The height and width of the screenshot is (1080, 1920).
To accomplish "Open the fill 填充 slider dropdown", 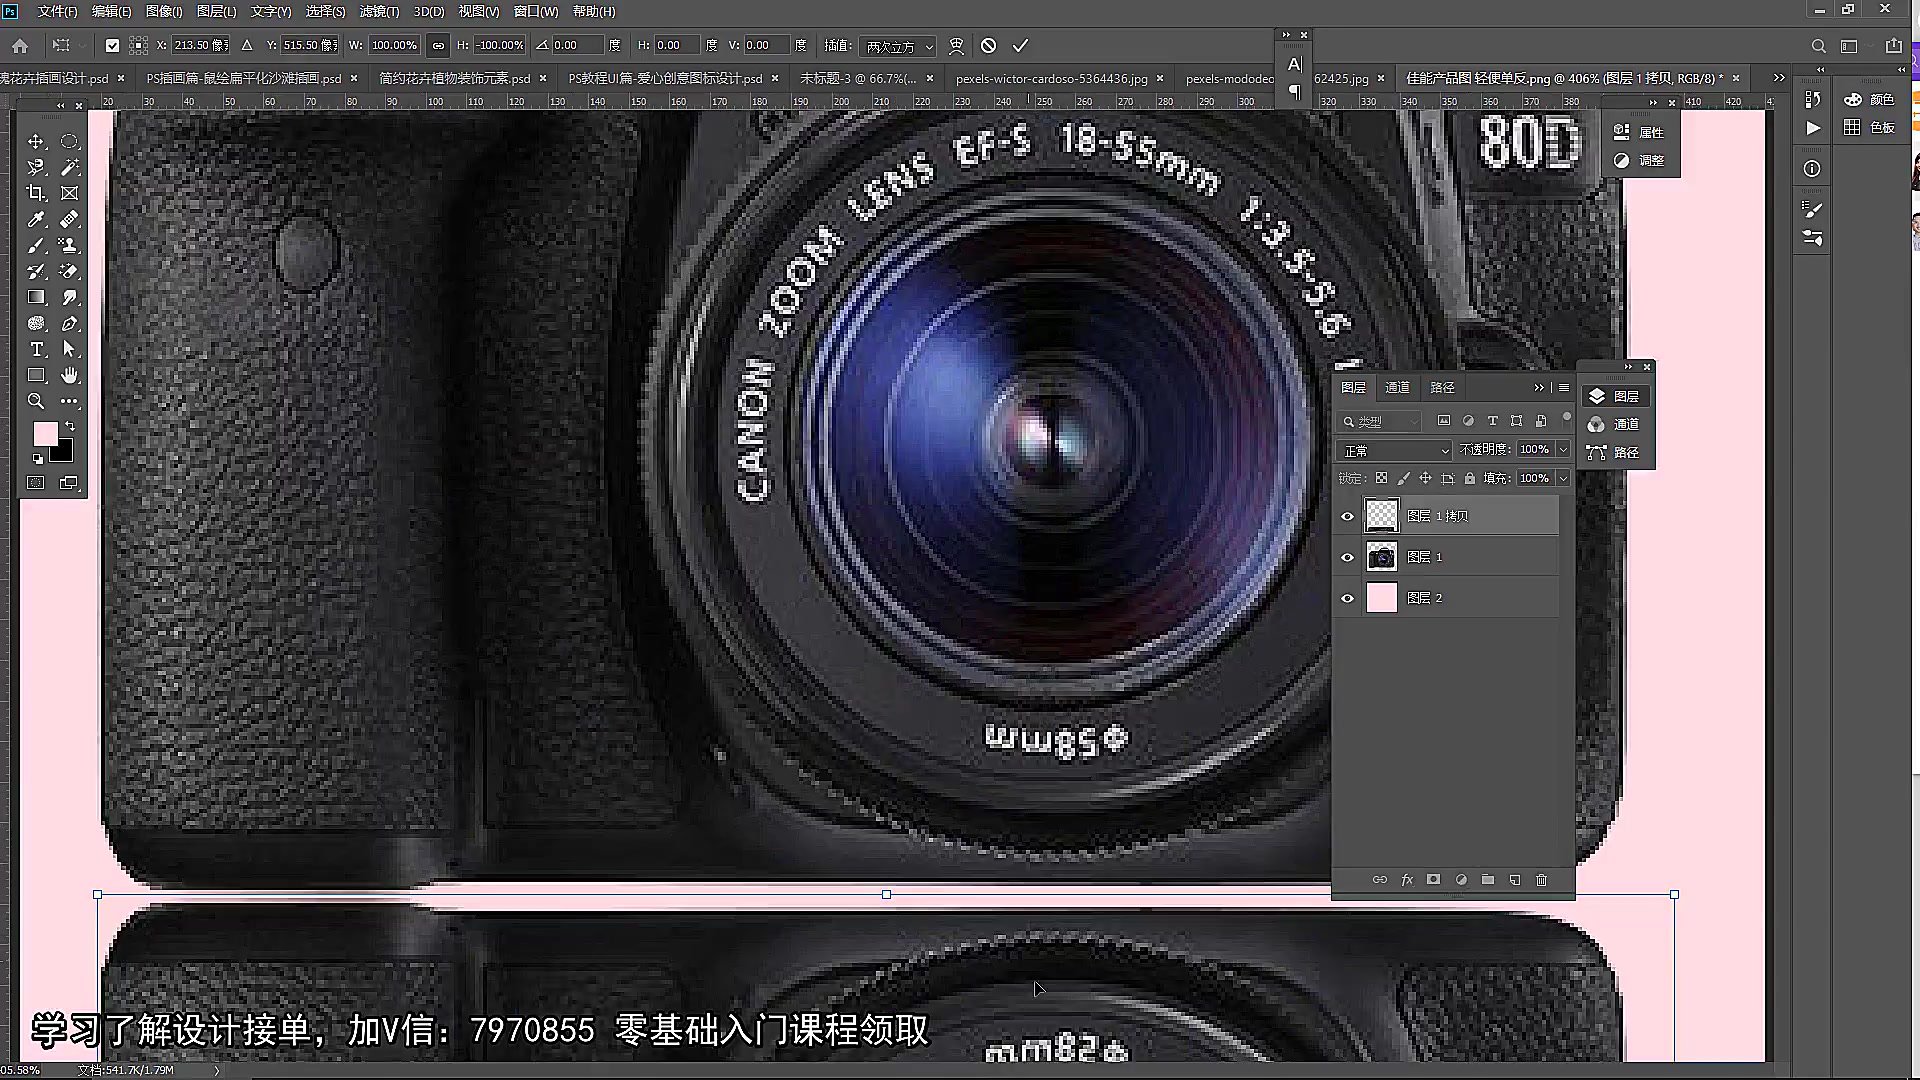I will 1563,478.
